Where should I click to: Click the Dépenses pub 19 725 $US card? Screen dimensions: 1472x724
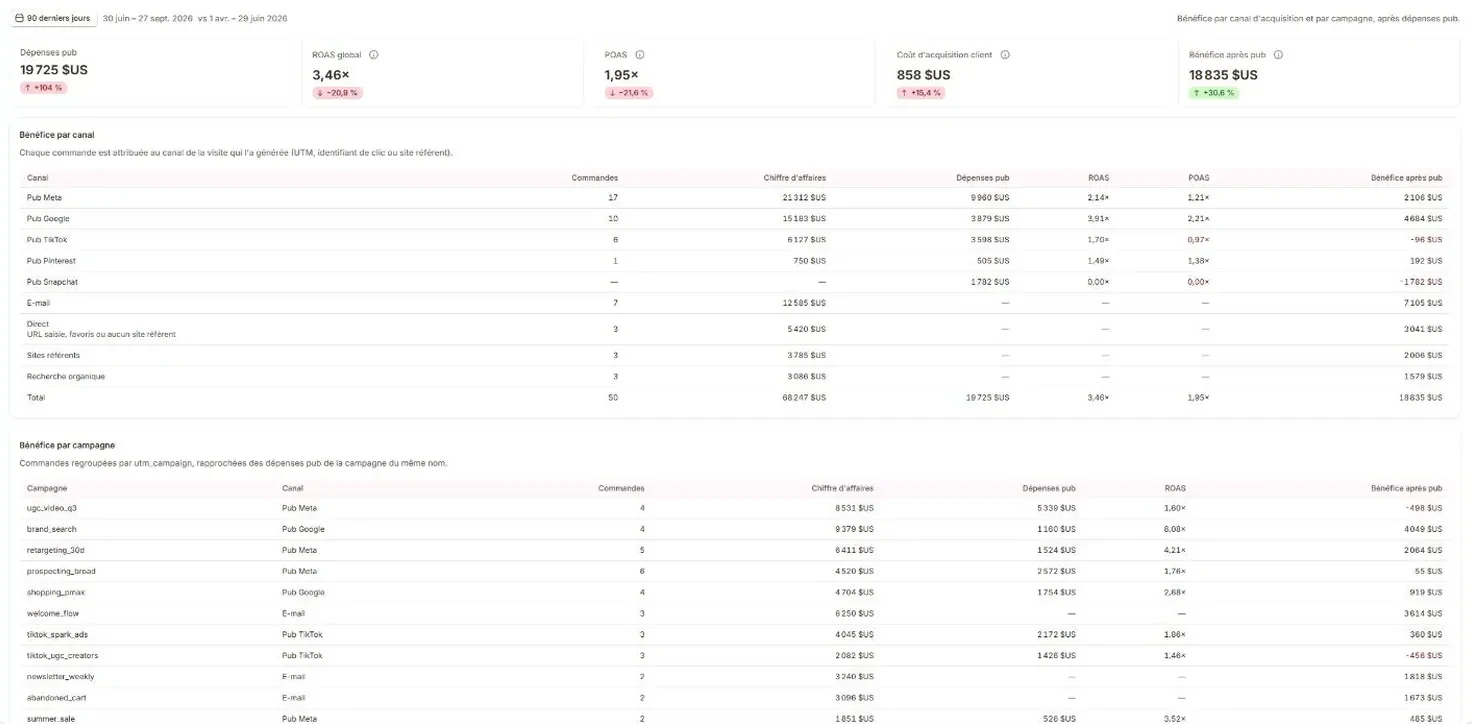click(x=150, y=73)
